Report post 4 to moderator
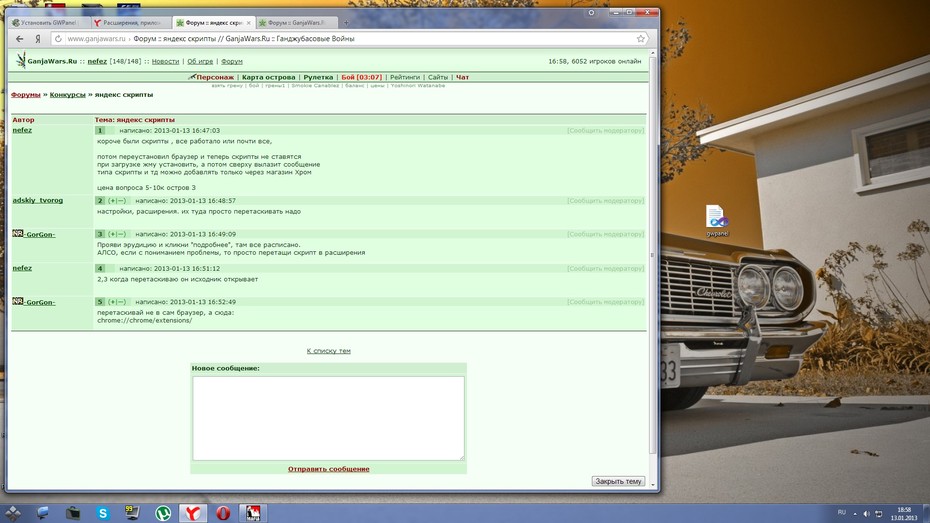 [x=605, y=269]
